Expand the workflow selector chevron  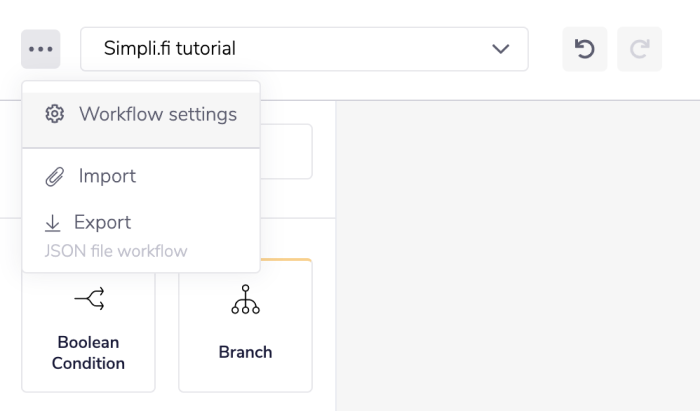tap(501, 49)
